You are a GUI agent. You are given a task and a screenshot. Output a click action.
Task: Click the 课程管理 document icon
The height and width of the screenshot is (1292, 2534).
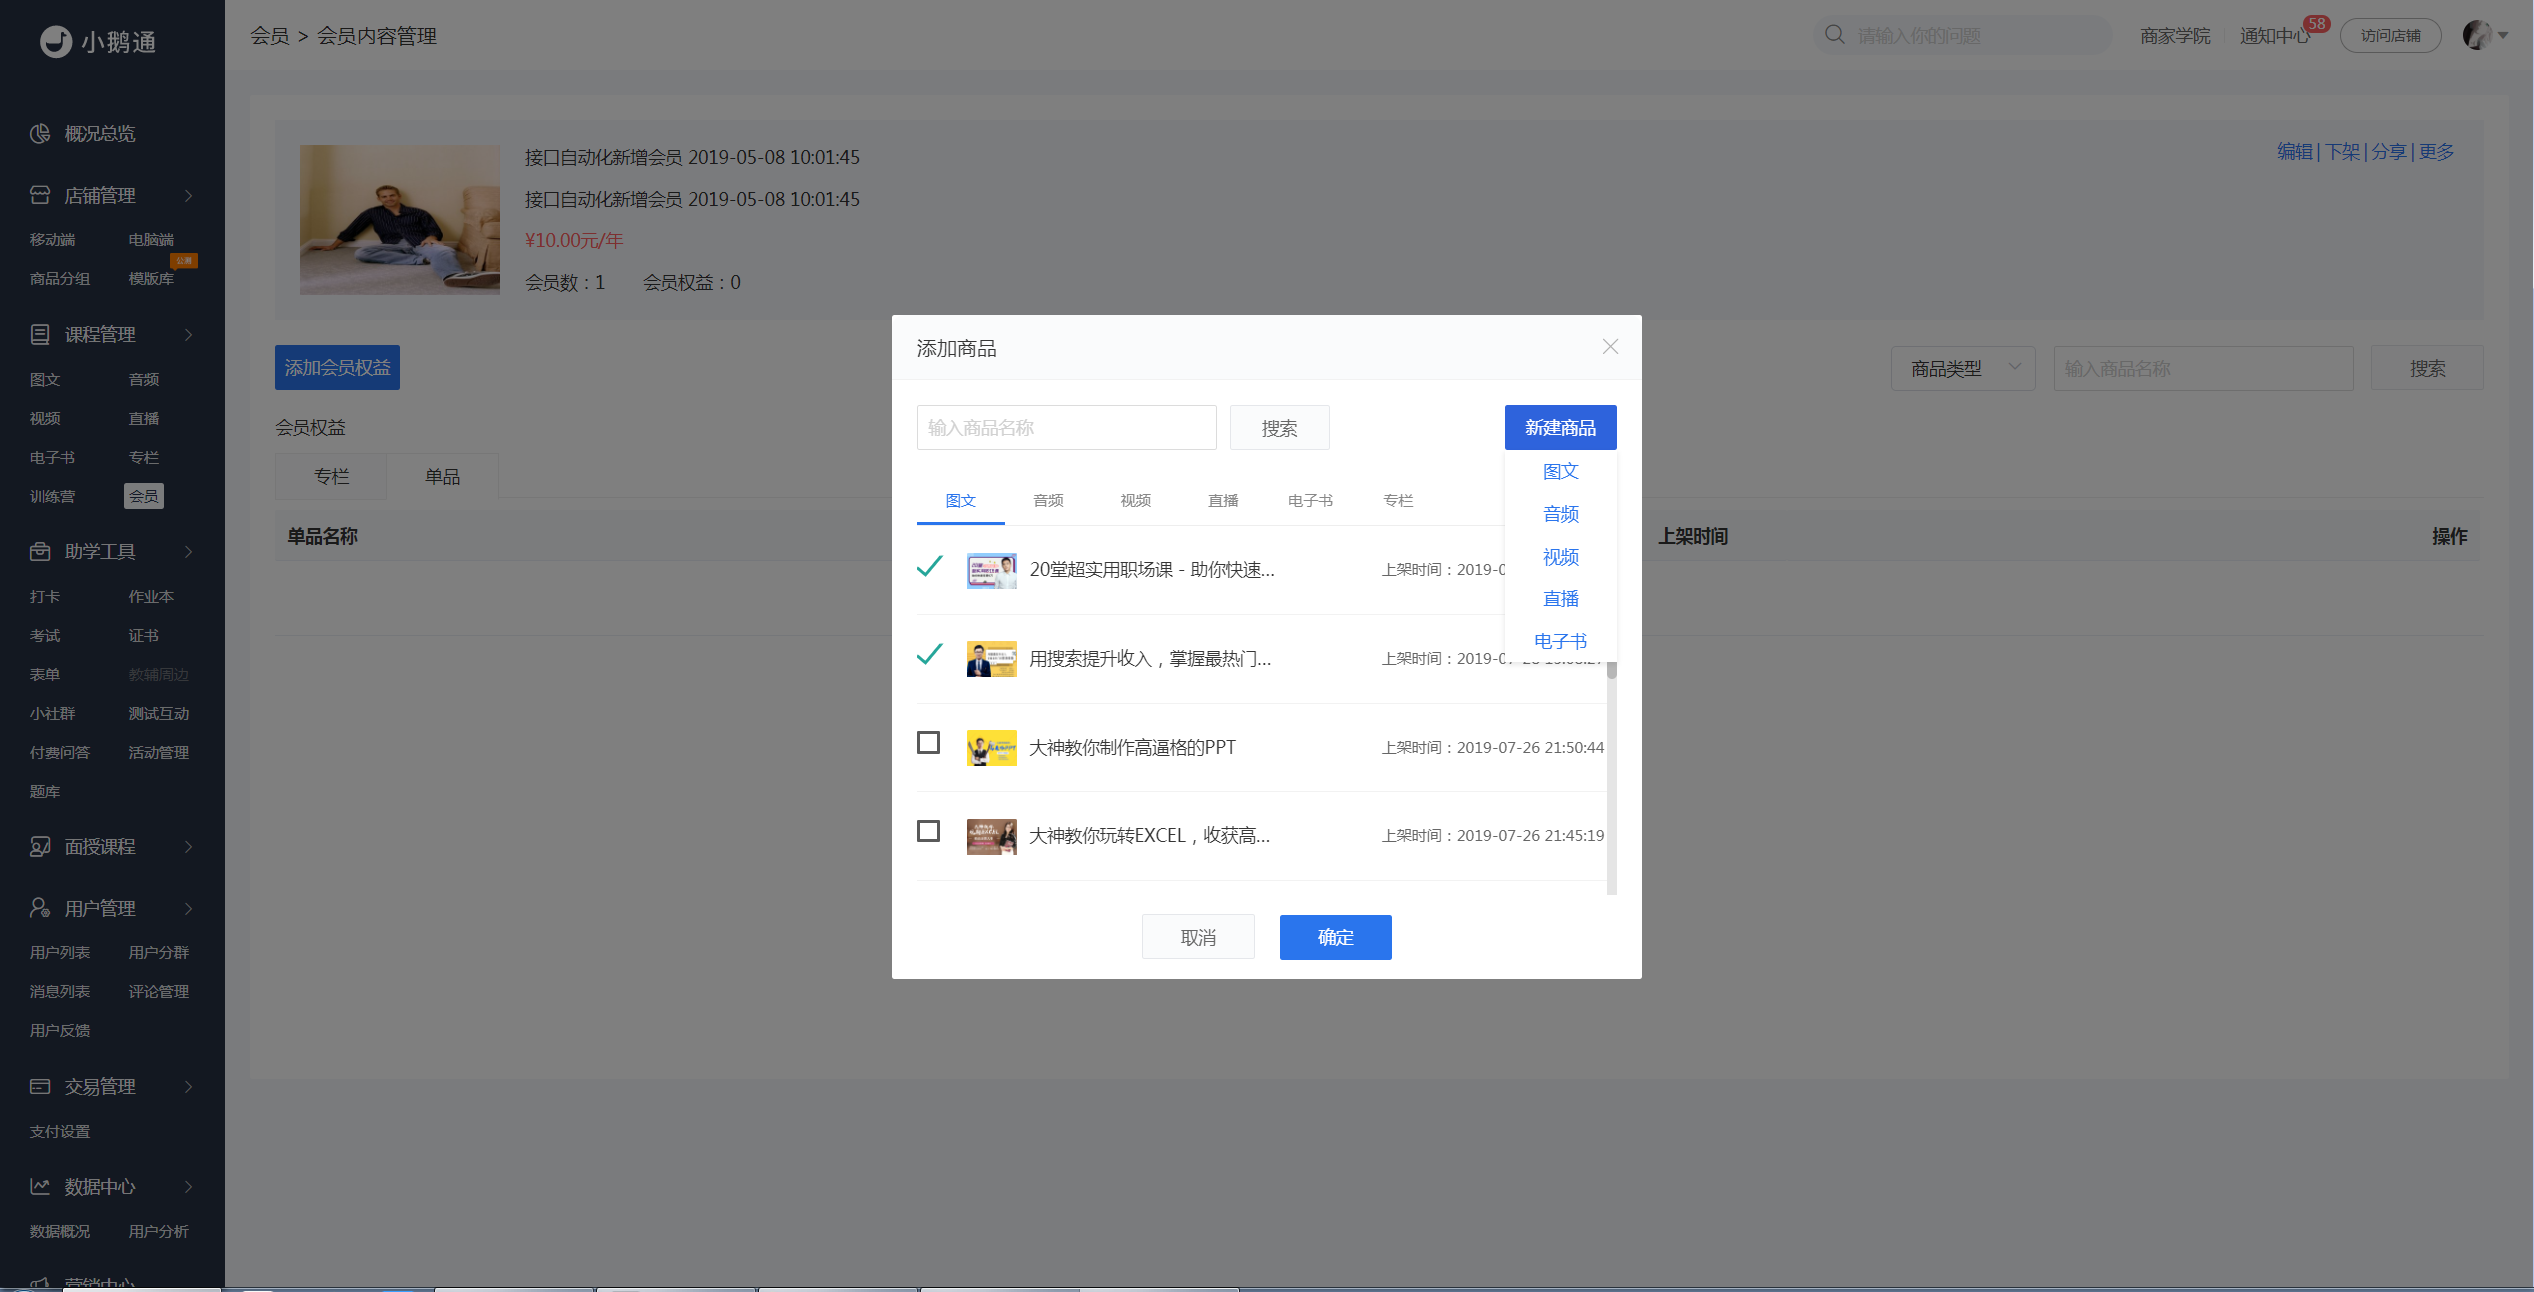click(40, 335)
